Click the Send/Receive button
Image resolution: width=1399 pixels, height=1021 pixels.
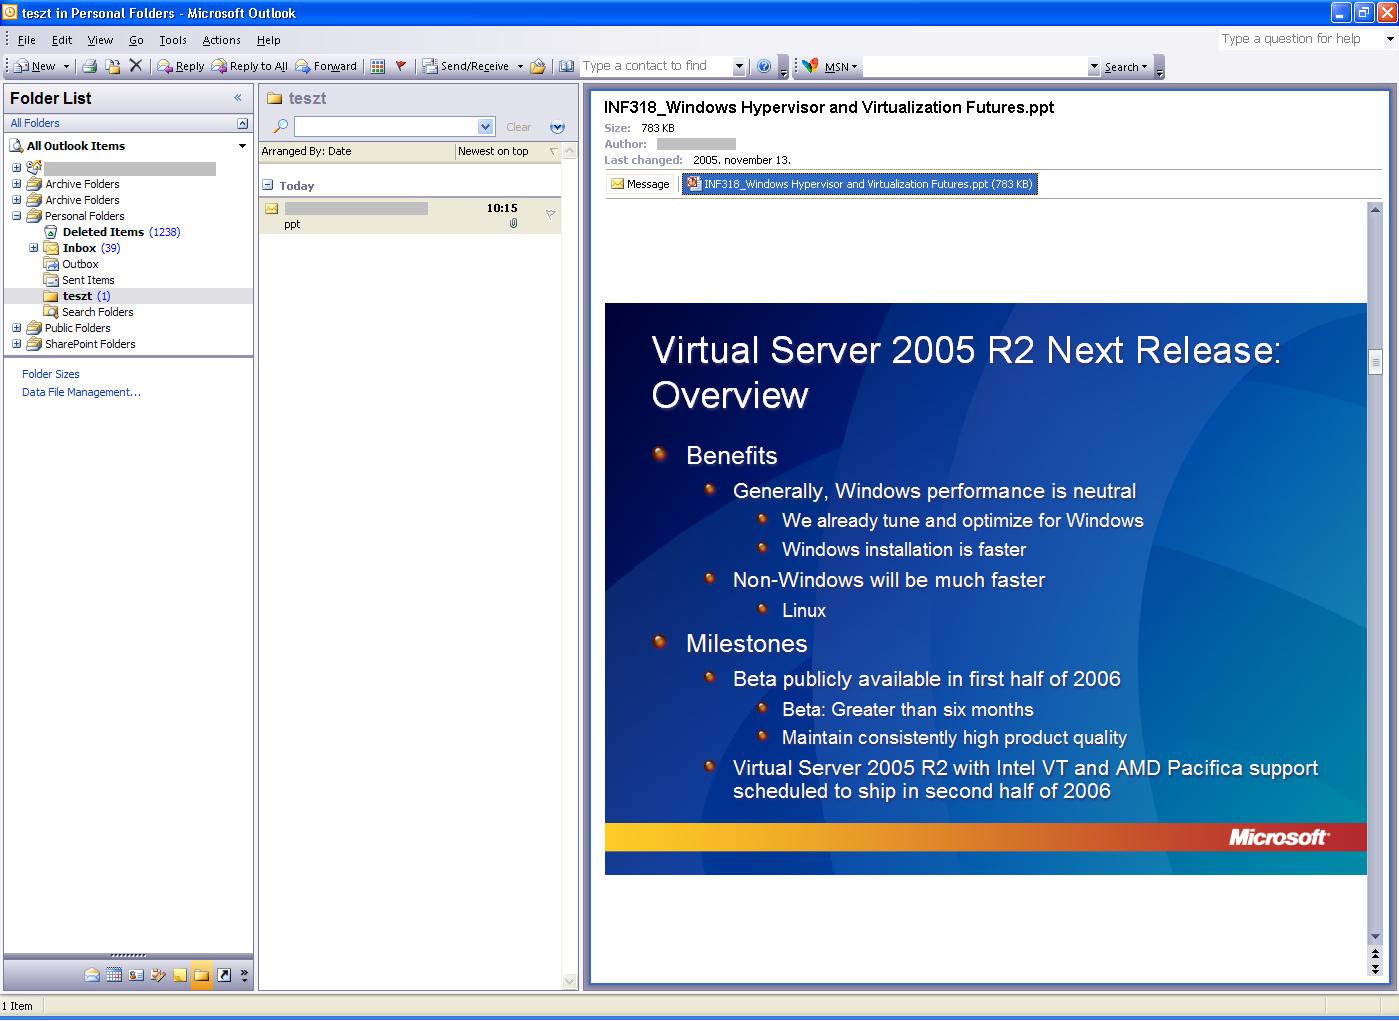(465, 66)
